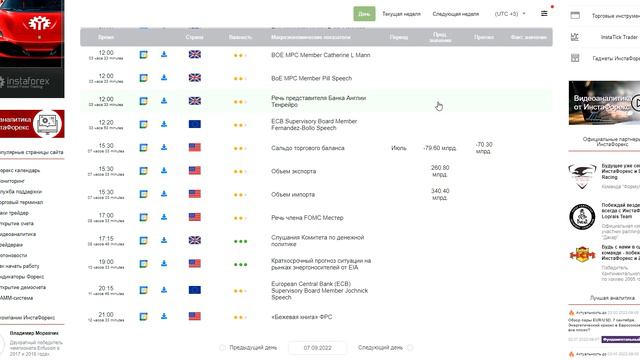Open the Слушания Комитета по денежной политике title
This screenshot has height=360, width=640.
[318, 241]
